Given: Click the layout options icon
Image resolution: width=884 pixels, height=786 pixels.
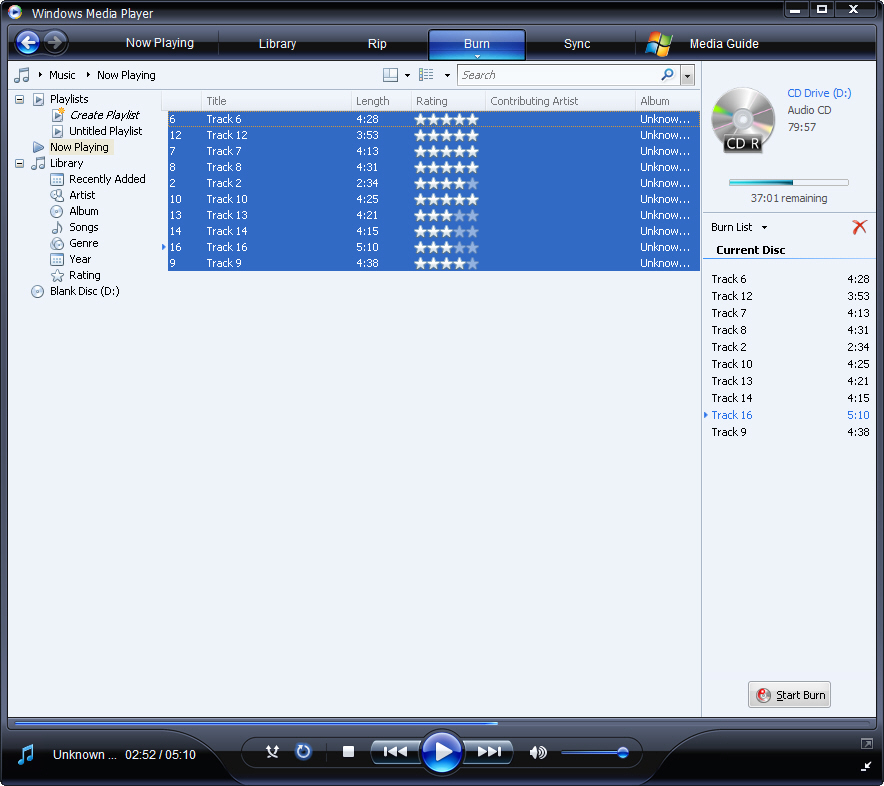Looking at the screenshot, I should tap(390, 75).
